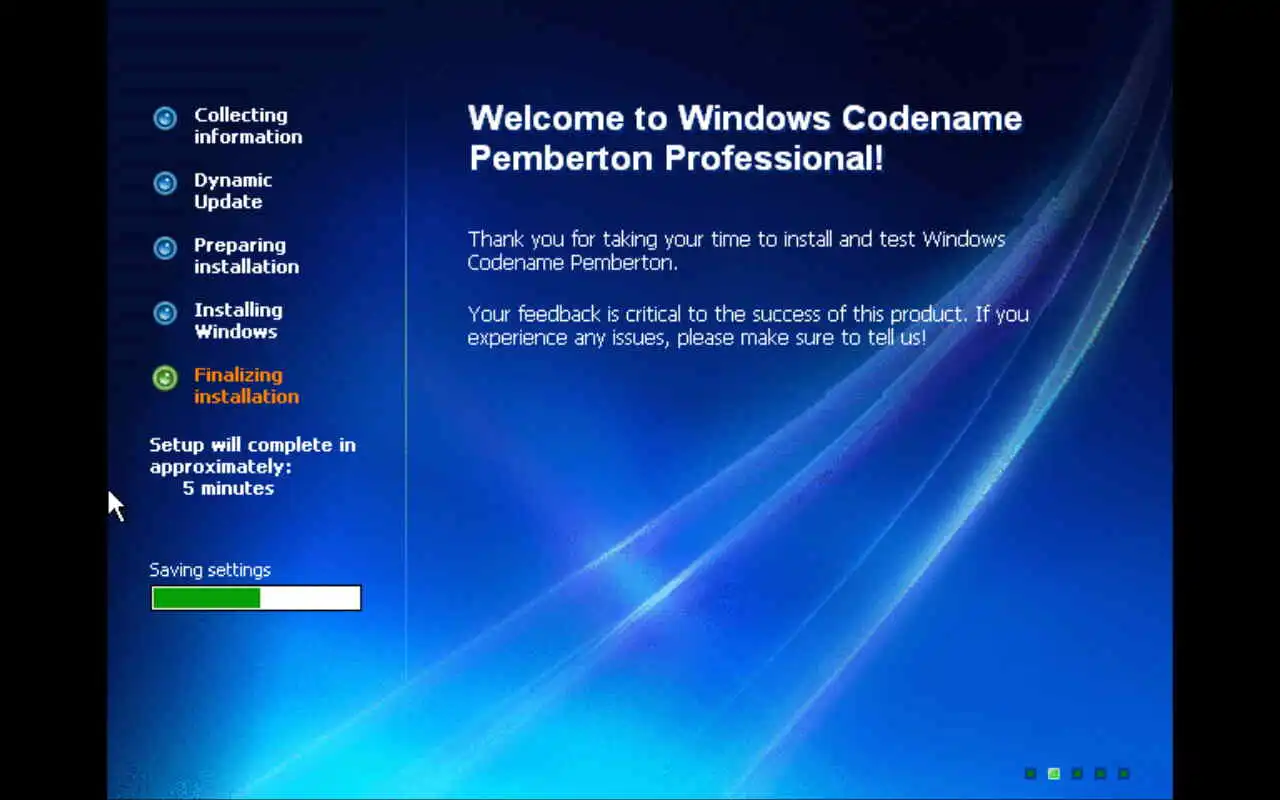This screenshot has width=1280, height=800.
Task: Click the 'Thank you for taking your time' paragraph
Action: click(737, 251)
